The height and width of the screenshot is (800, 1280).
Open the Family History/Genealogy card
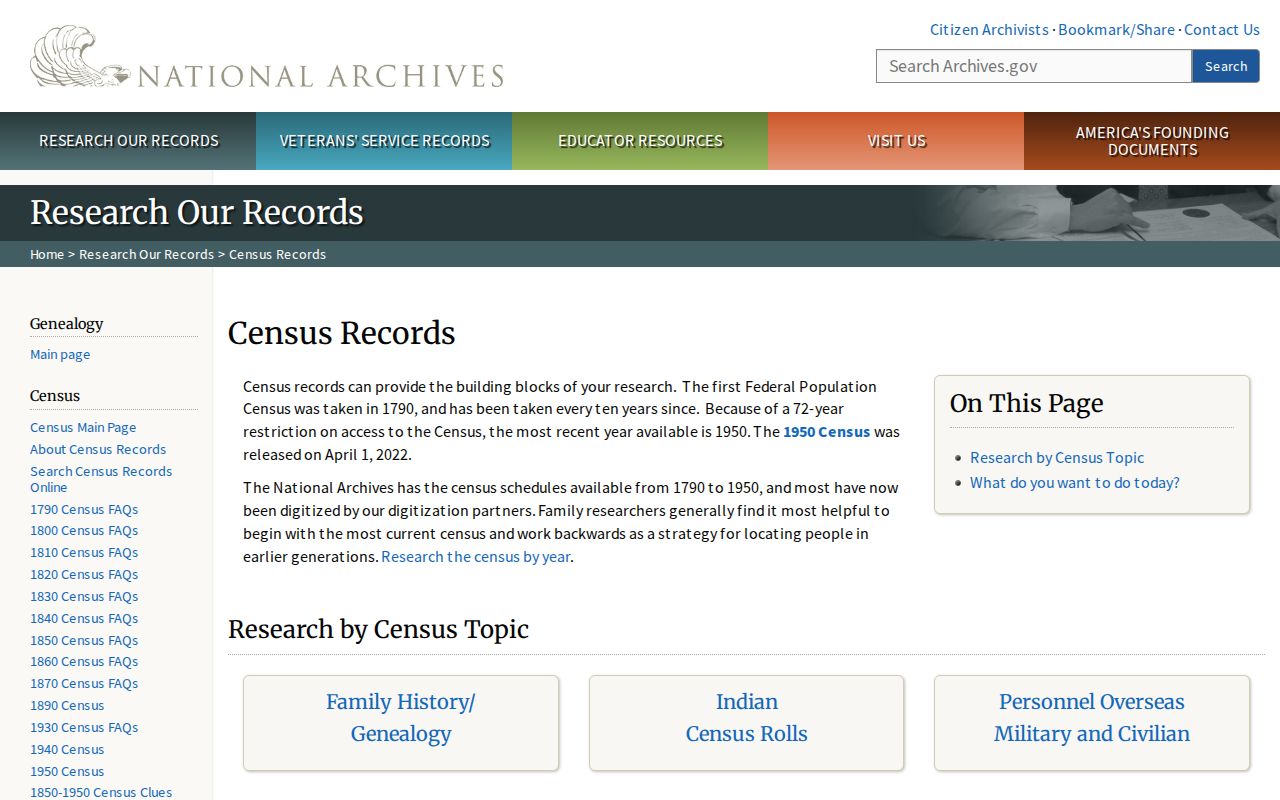pyautogui.click(x=401, y=723)
